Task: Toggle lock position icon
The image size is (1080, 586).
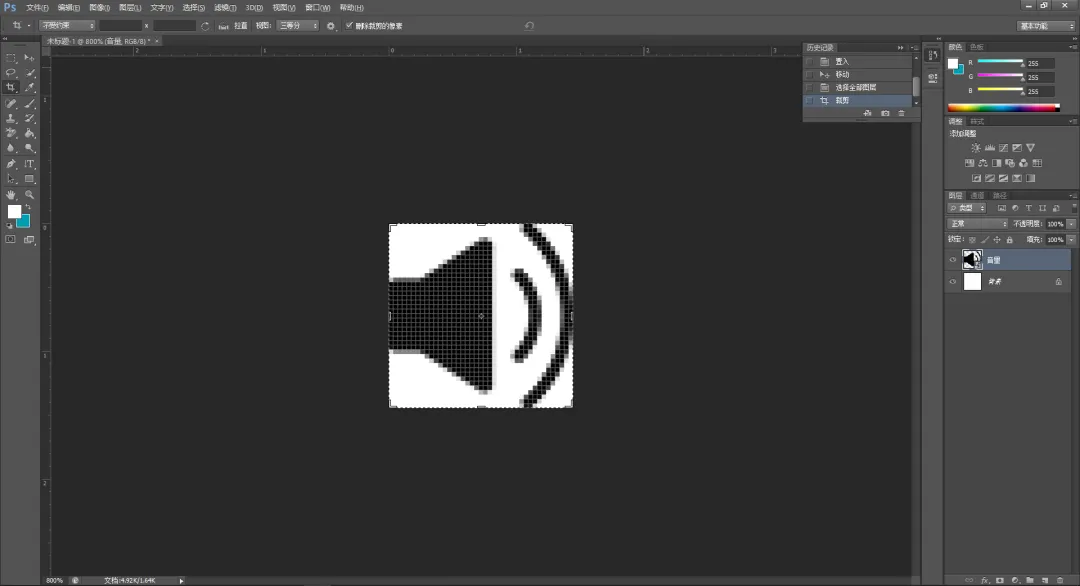Action: point(997,240)
